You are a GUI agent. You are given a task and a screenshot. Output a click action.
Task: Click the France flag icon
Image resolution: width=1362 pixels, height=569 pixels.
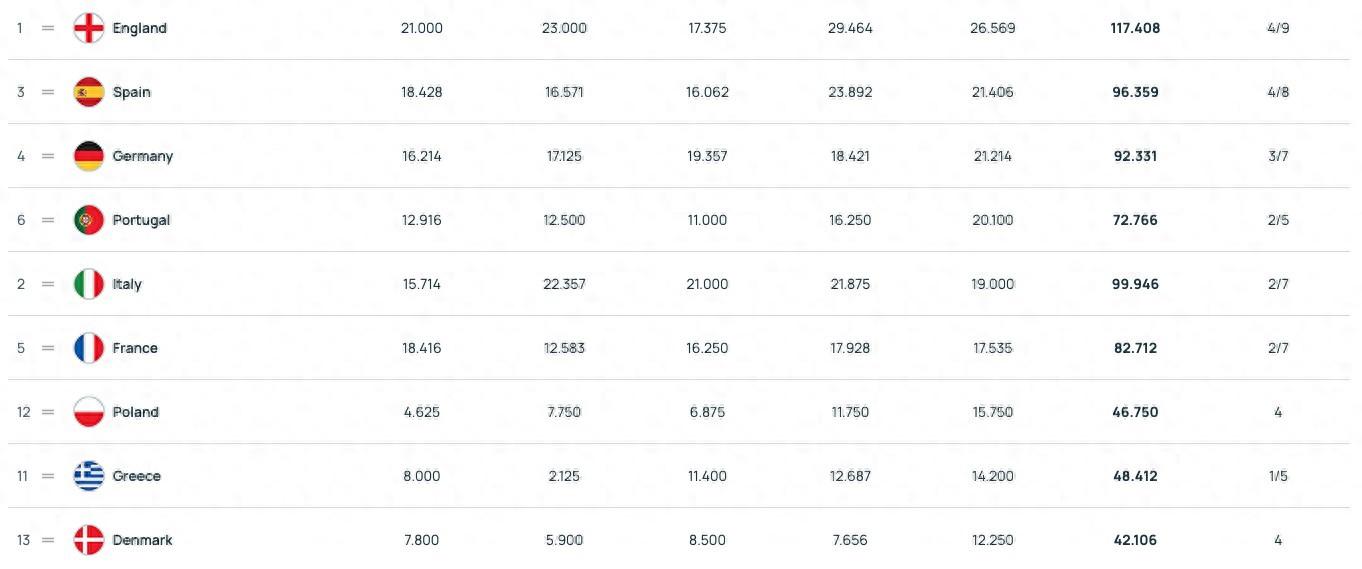89,348
